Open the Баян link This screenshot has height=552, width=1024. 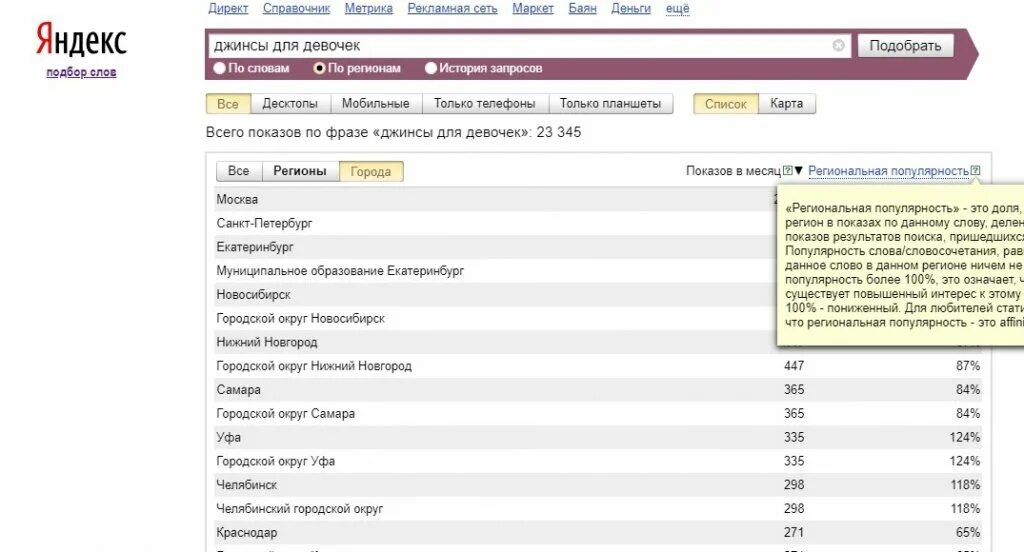click(x=583, y=8)
